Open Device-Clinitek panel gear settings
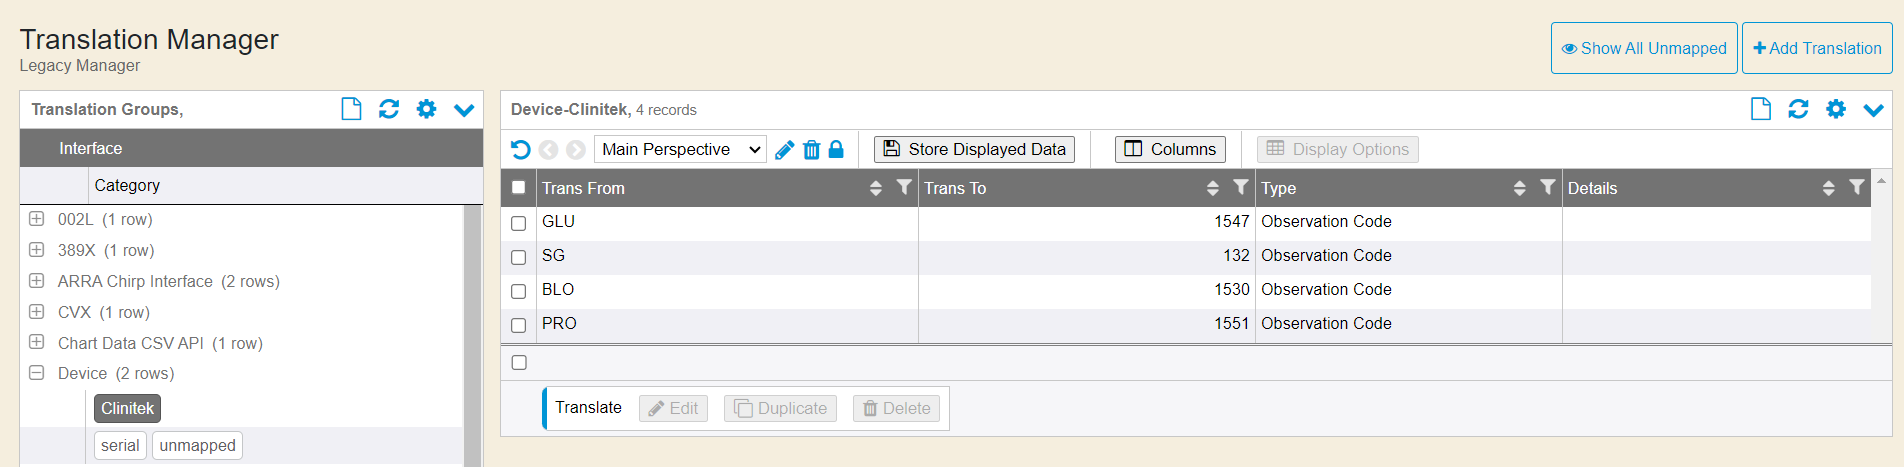 (1835, 109)
